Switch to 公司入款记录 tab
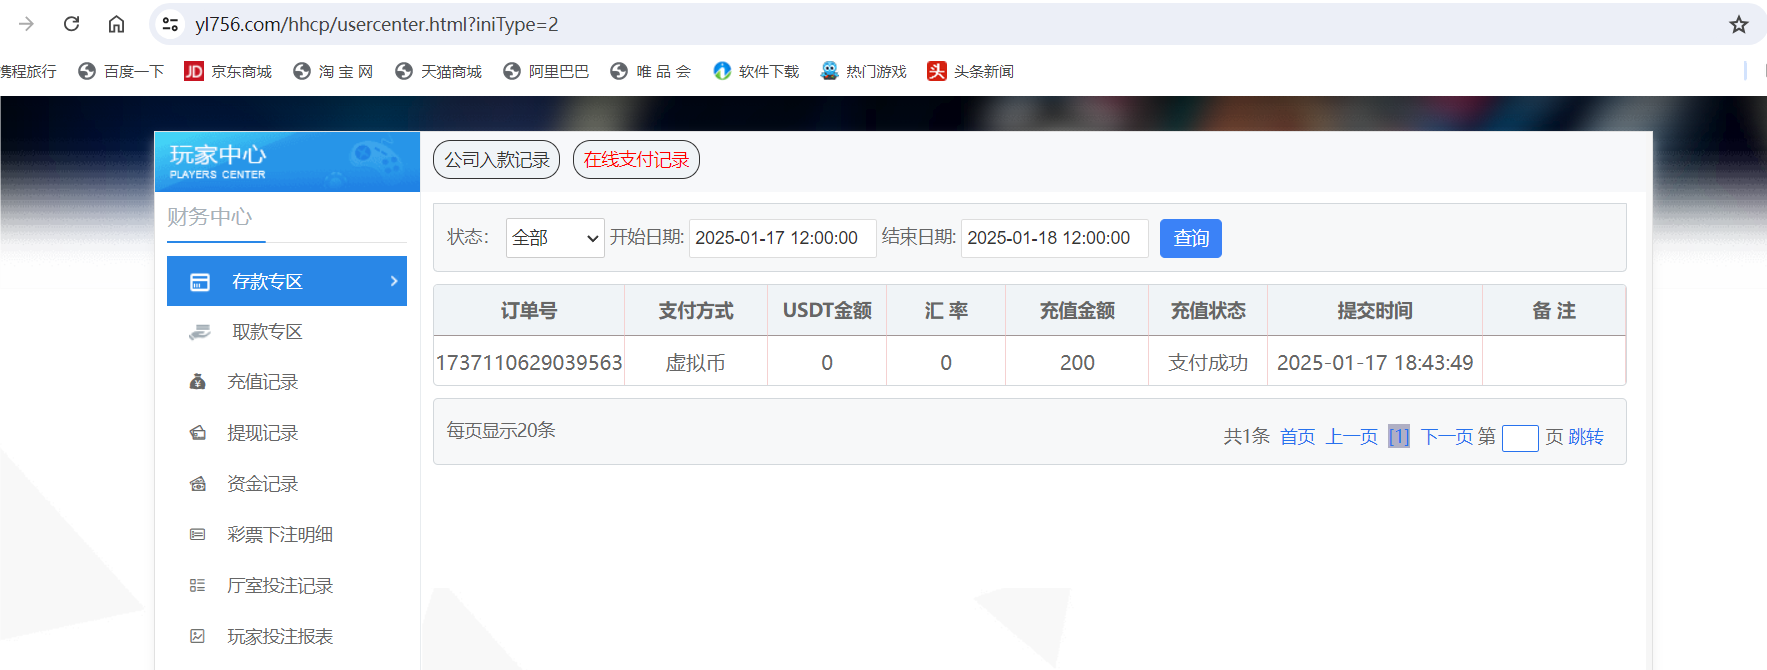 [x=496, y=160]
